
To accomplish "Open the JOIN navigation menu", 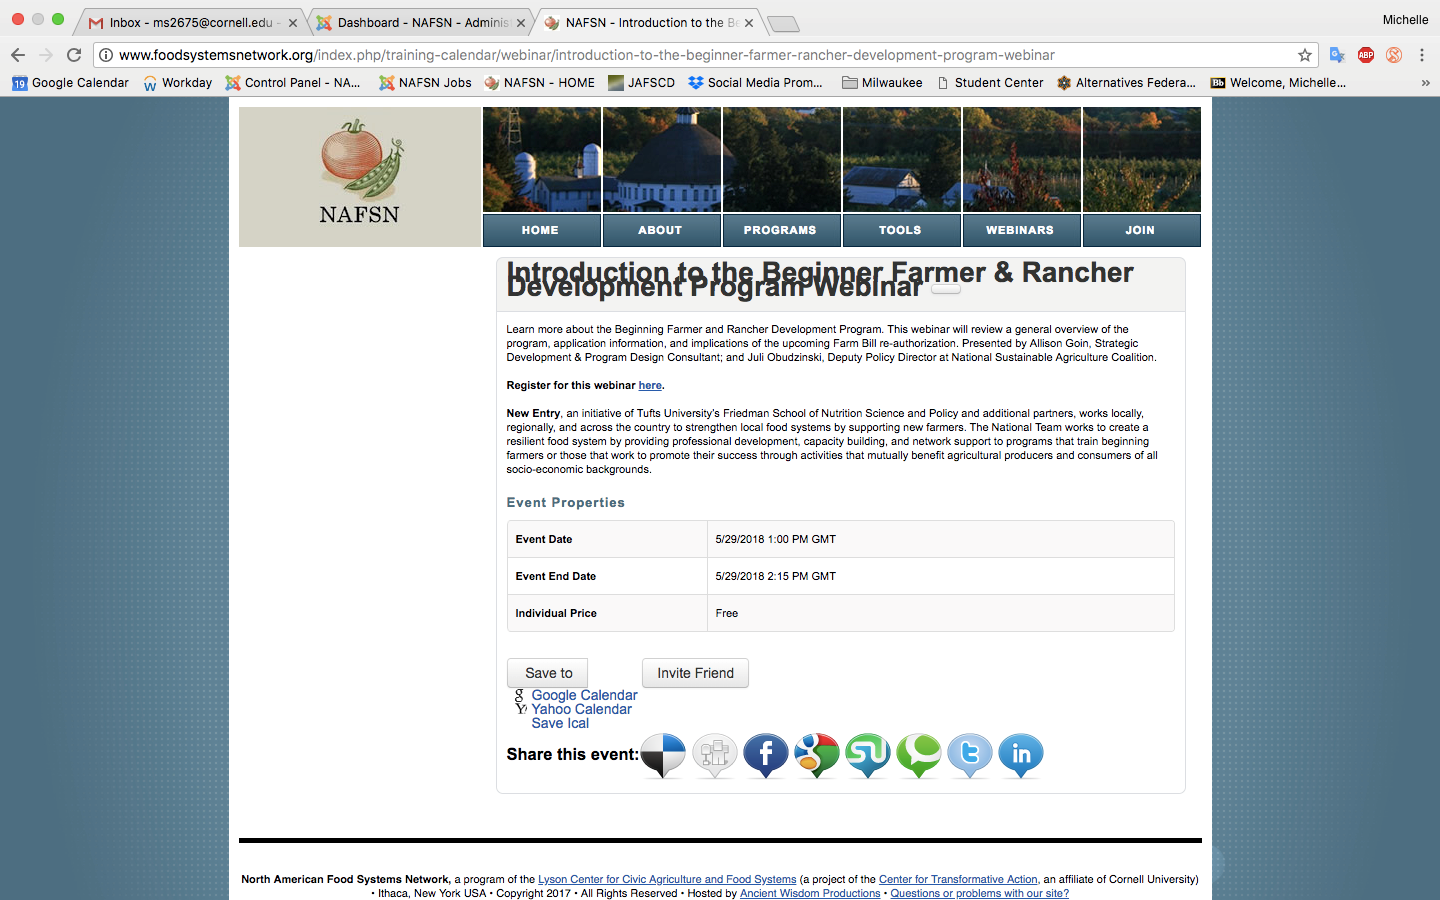I will 1142,230.
